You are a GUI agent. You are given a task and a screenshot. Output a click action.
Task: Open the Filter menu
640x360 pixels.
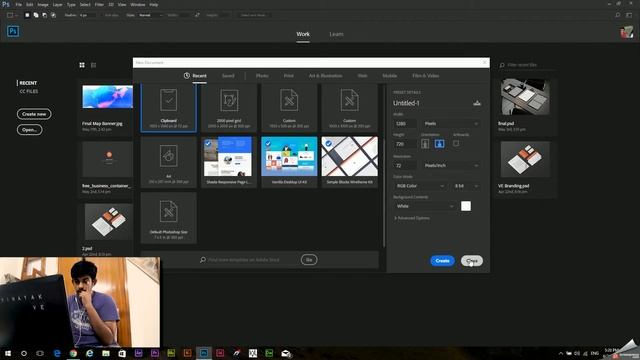coord(99,4)
